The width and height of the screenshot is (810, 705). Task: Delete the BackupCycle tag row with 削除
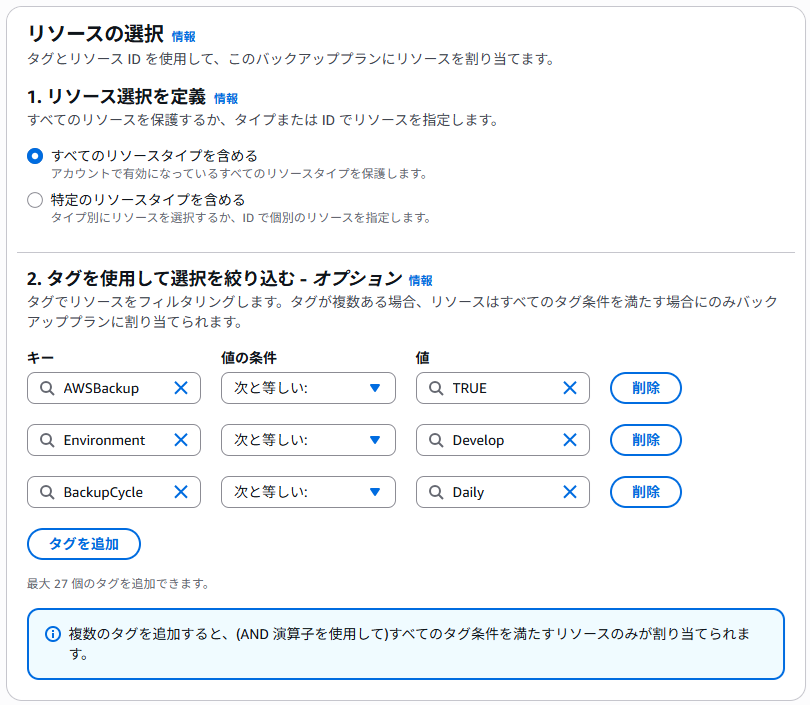645,492
